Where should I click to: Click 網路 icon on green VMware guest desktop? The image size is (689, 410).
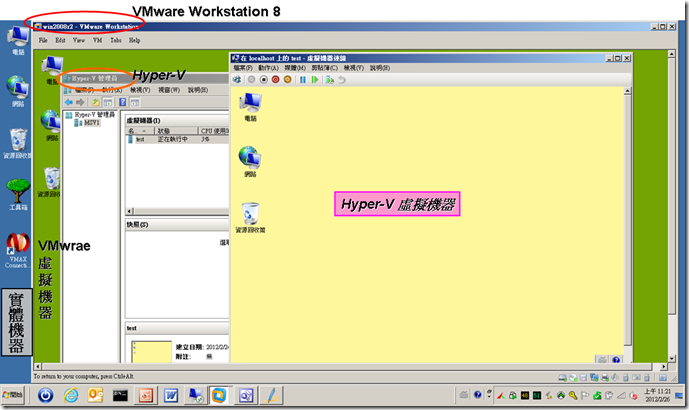51,125
